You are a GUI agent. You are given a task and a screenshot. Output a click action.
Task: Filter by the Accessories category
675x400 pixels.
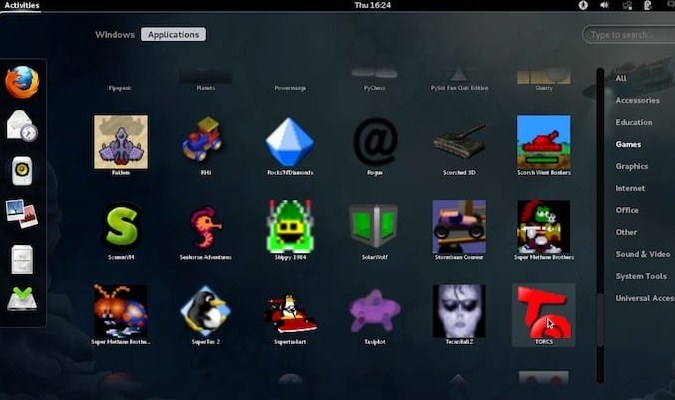[638, 100]
